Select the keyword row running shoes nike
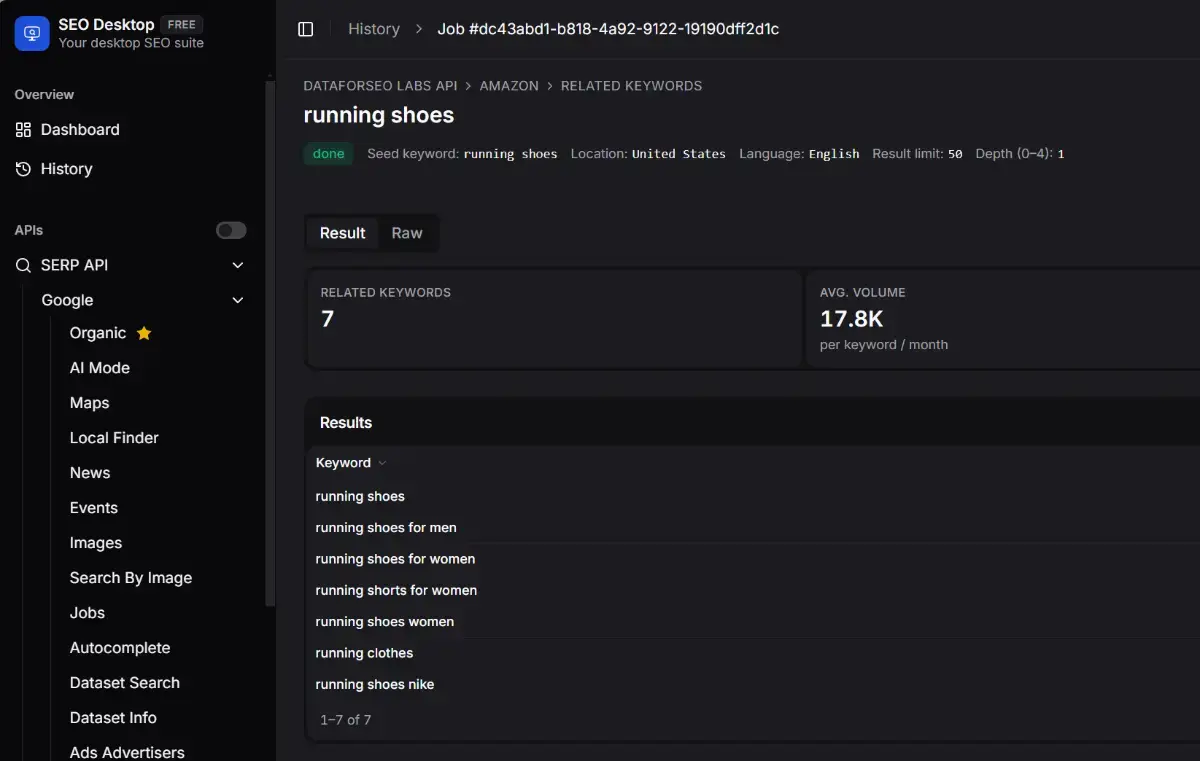Viewport: 1200px width, 761px height. pyautogui.click(x=375, y=684)
